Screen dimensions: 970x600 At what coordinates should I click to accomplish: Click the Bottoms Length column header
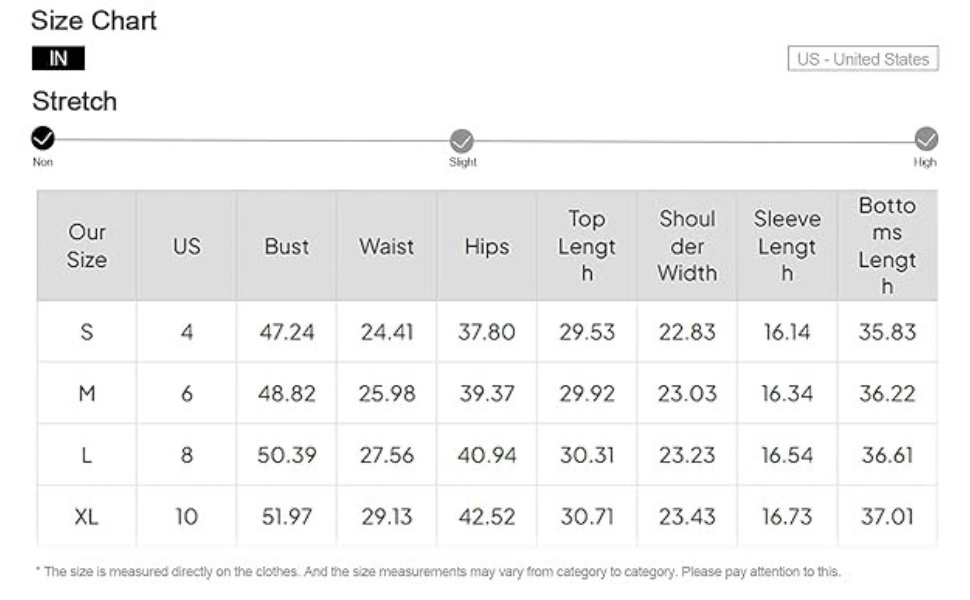[x=888, y=246]
